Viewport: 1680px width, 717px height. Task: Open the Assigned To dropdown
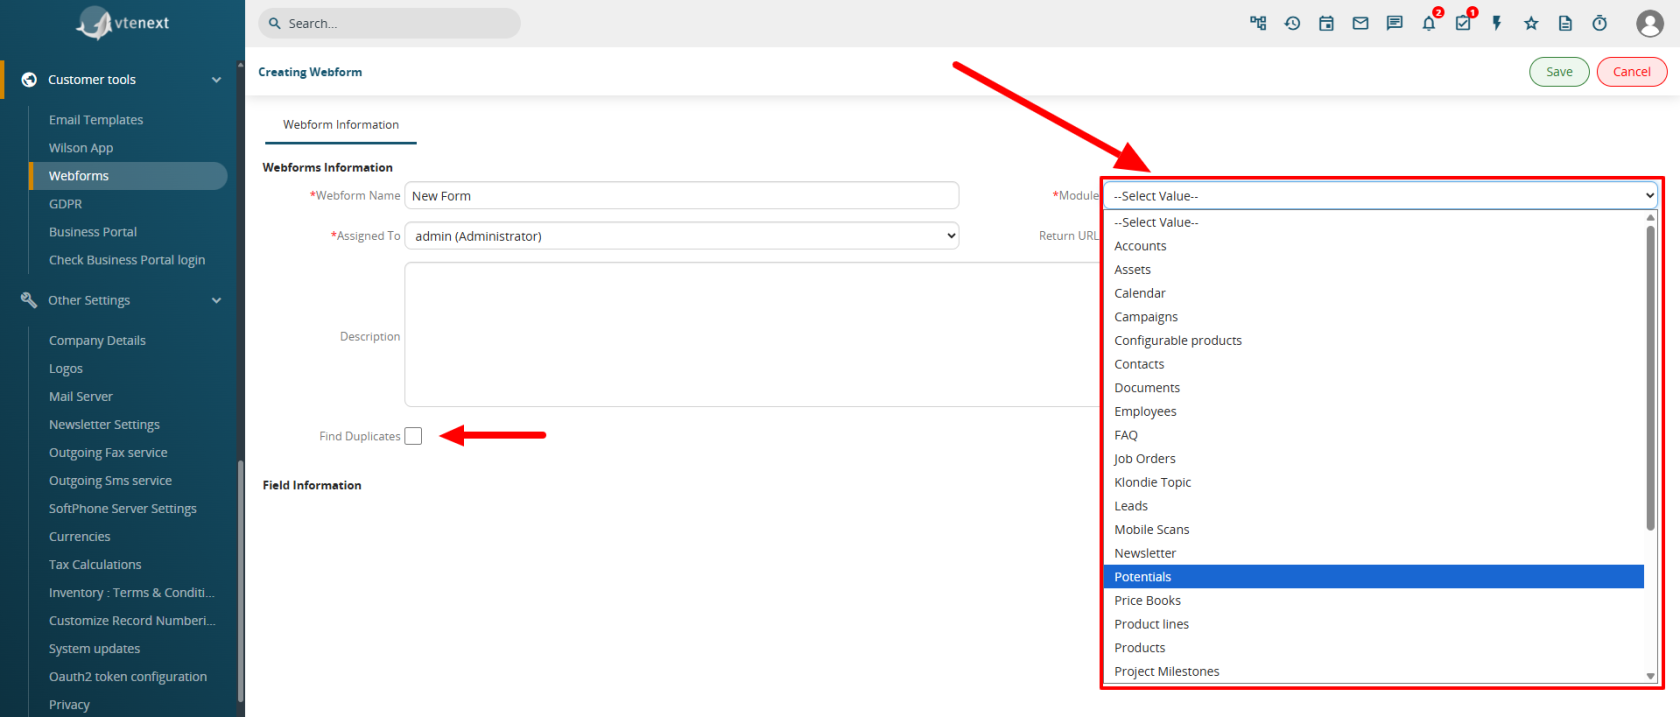coord(682,236)
